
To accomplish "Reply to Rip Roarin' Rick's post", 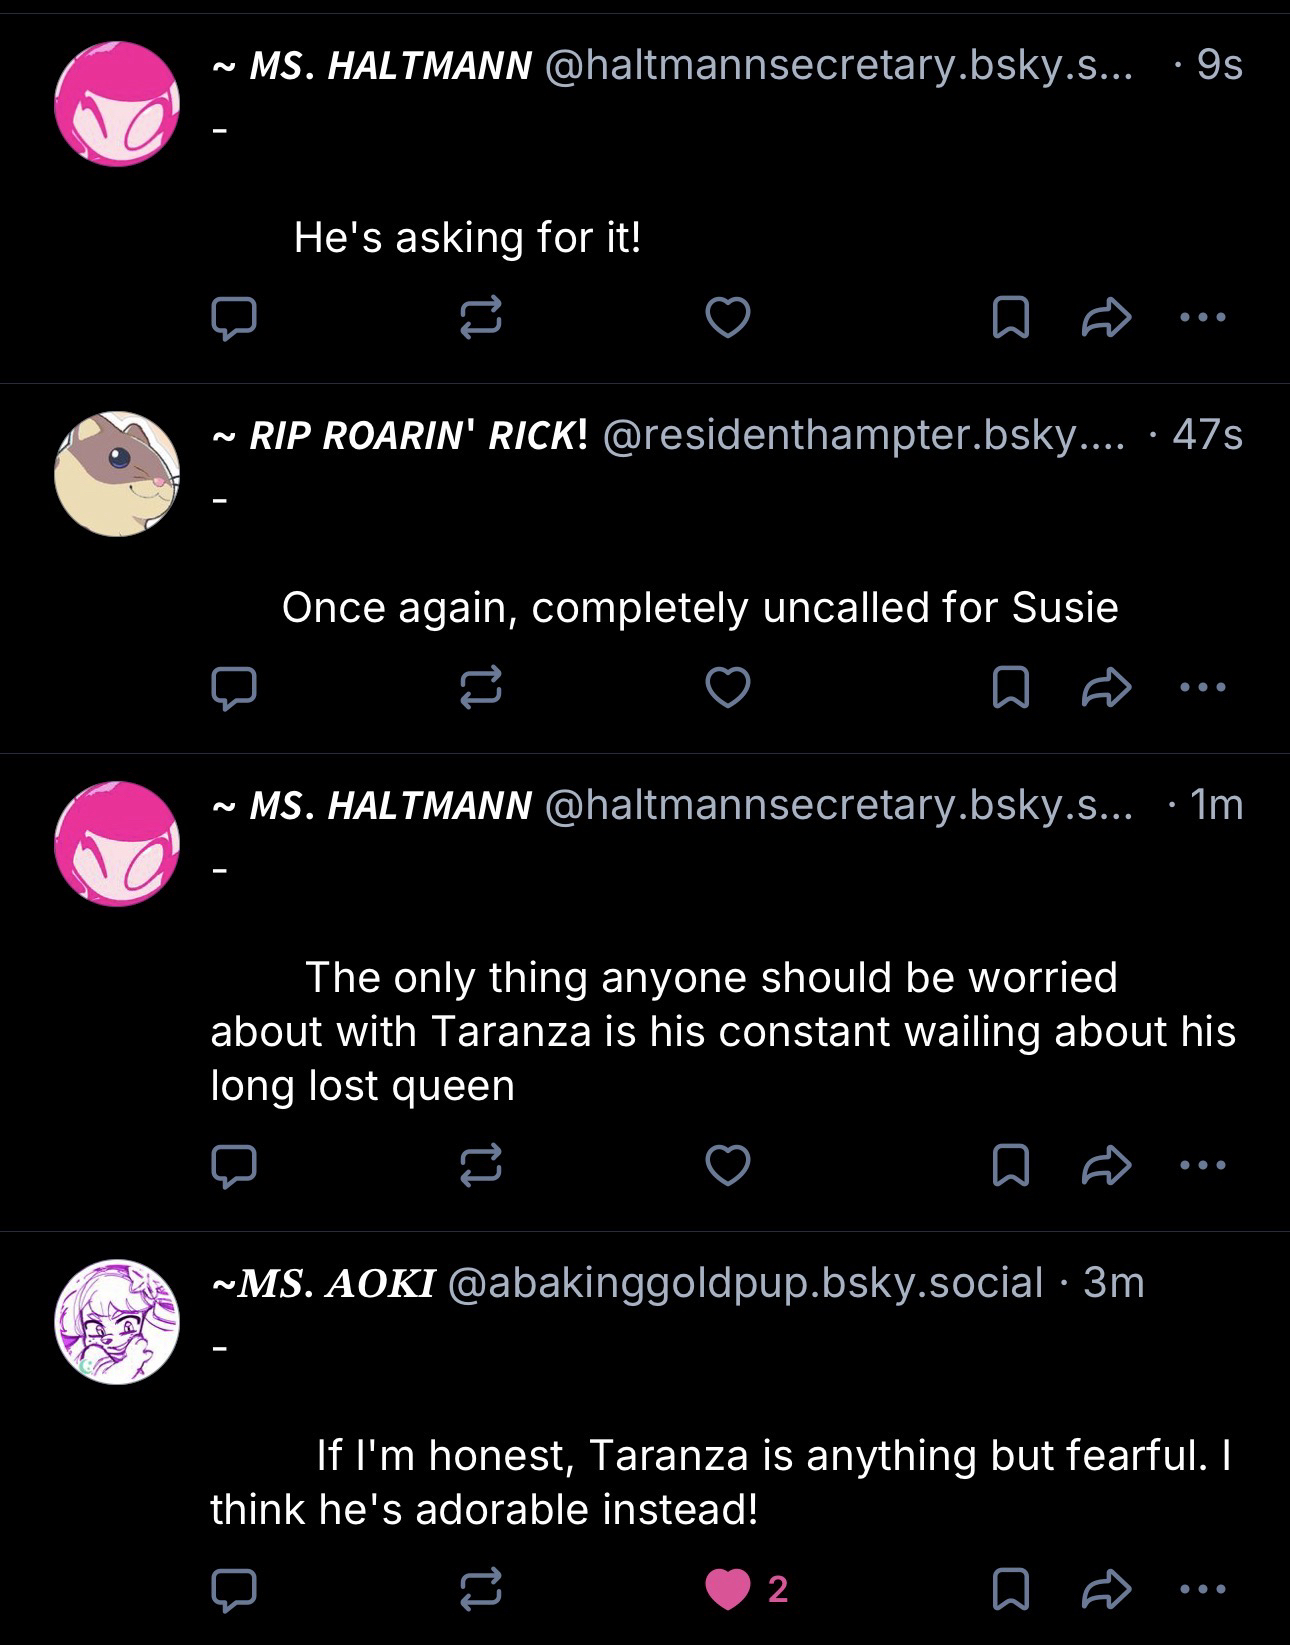I will [234, 688].
